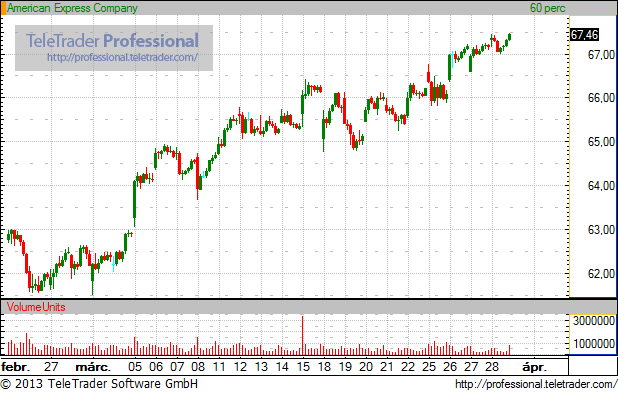The width and height of the screenshot is (618, 393).
Task: Click the 28 date label on time axis
Action: (x=492, y=367)
